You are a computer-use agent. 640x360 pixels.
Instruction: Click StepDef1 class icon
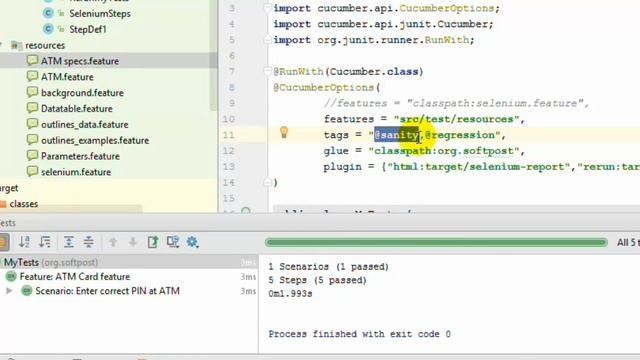(x=48, y=29)
